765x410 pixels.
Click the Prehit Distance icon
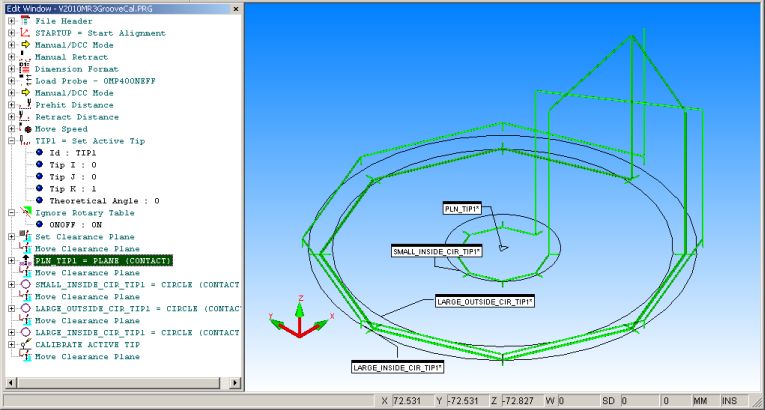pyautogui.click(x=25, y=105)
